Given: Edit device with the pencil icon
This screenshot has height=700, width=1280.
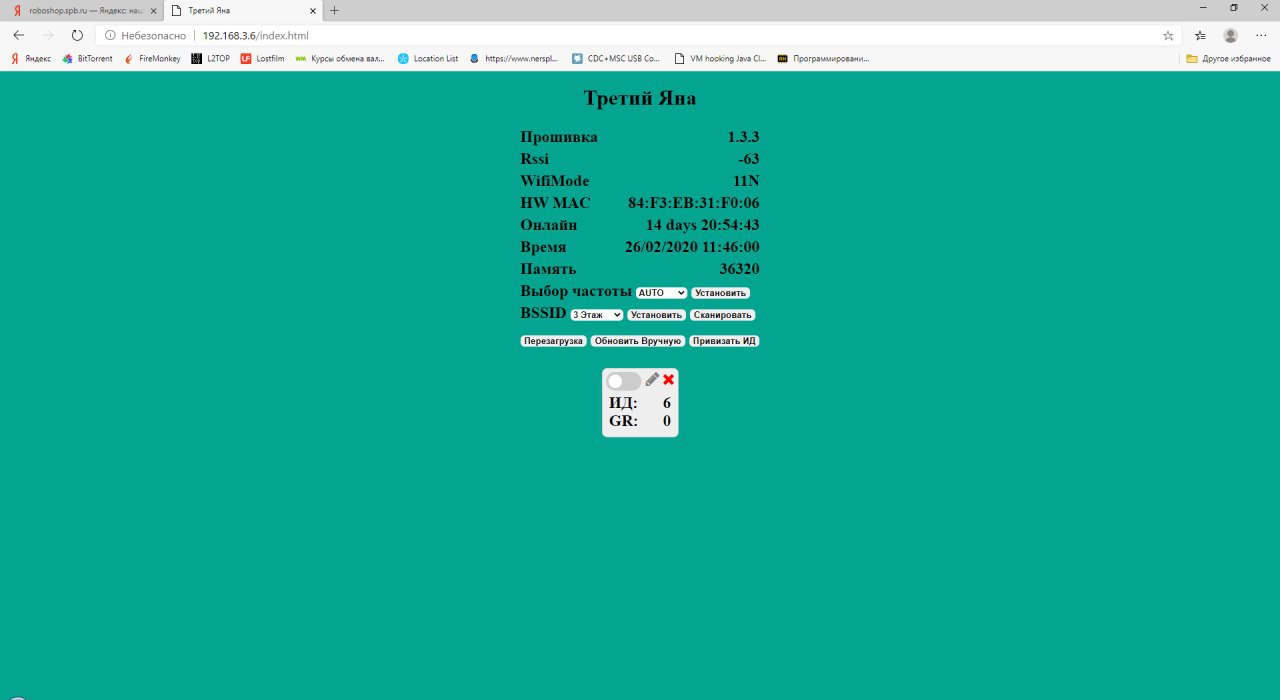Looking at the screenshot, I should [652, 380].
